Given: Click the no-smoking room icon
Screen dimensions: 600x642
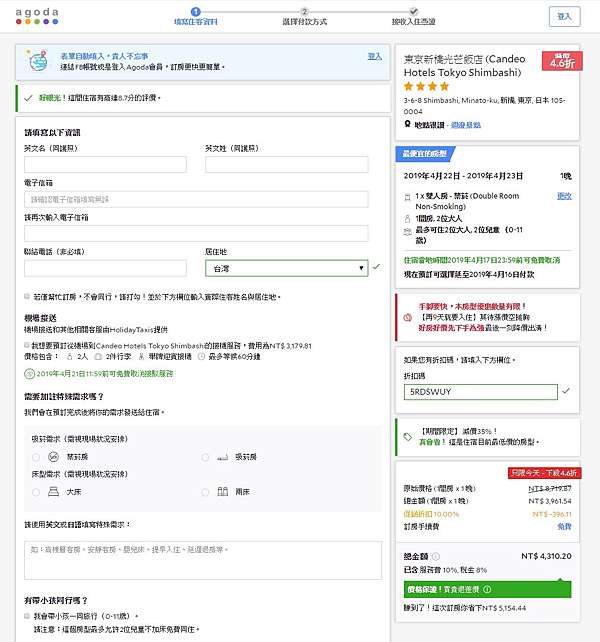Looking at the screenshot, I should (x=54, y=457).
